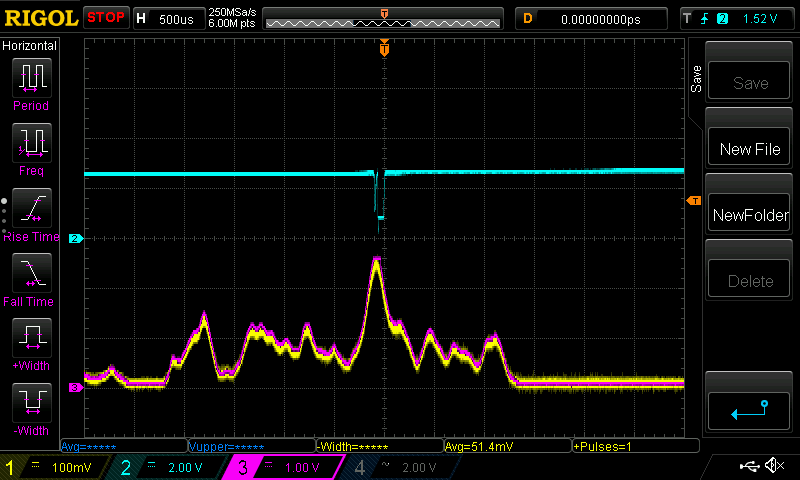The image size is (800, 480).
Task: Click the waveform memory overview bar
Action: [383, 19]
